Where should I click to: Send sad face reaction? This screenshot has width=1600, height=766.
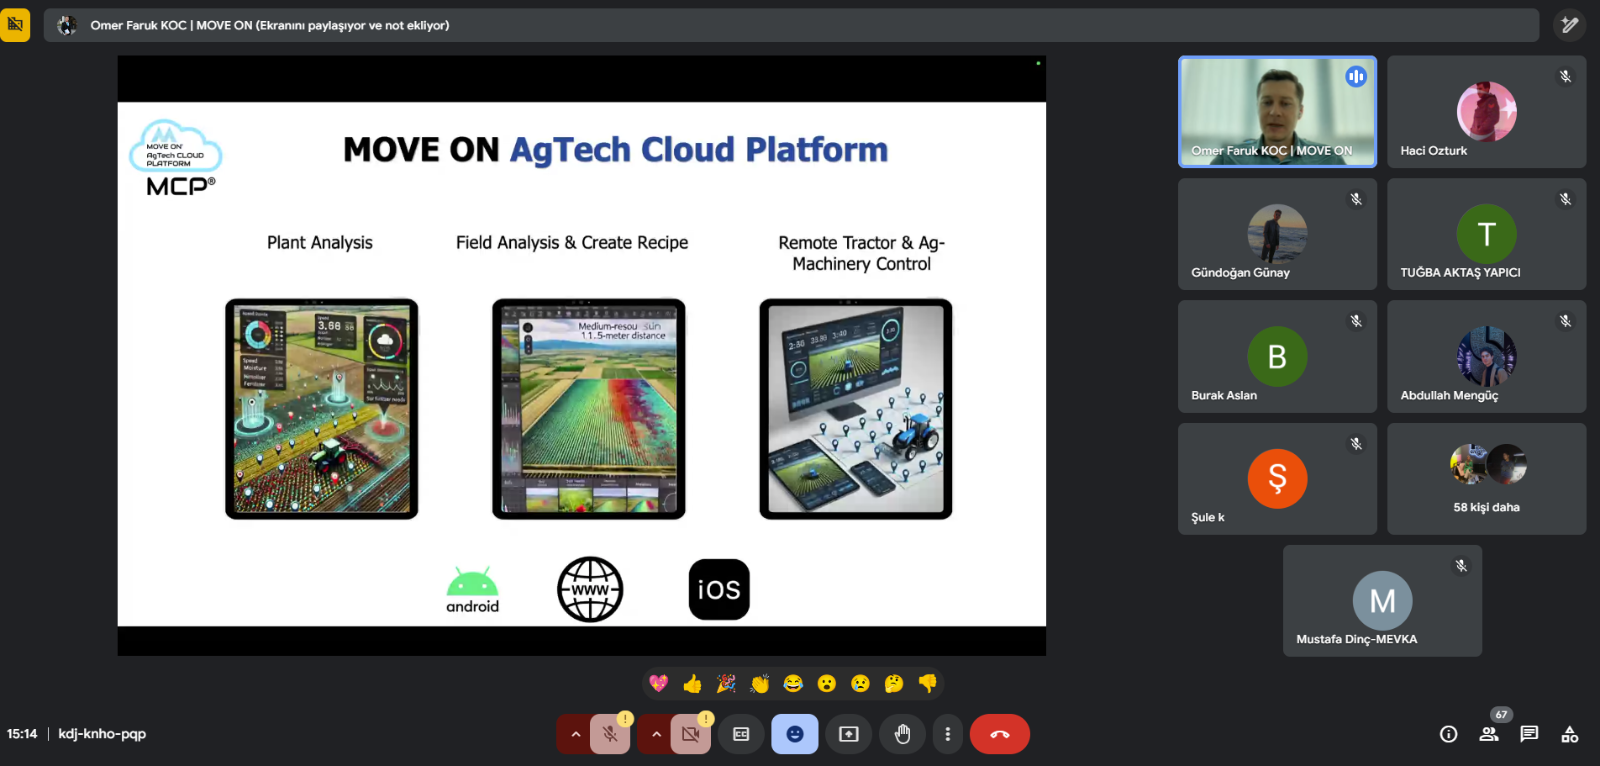[860, 683]
